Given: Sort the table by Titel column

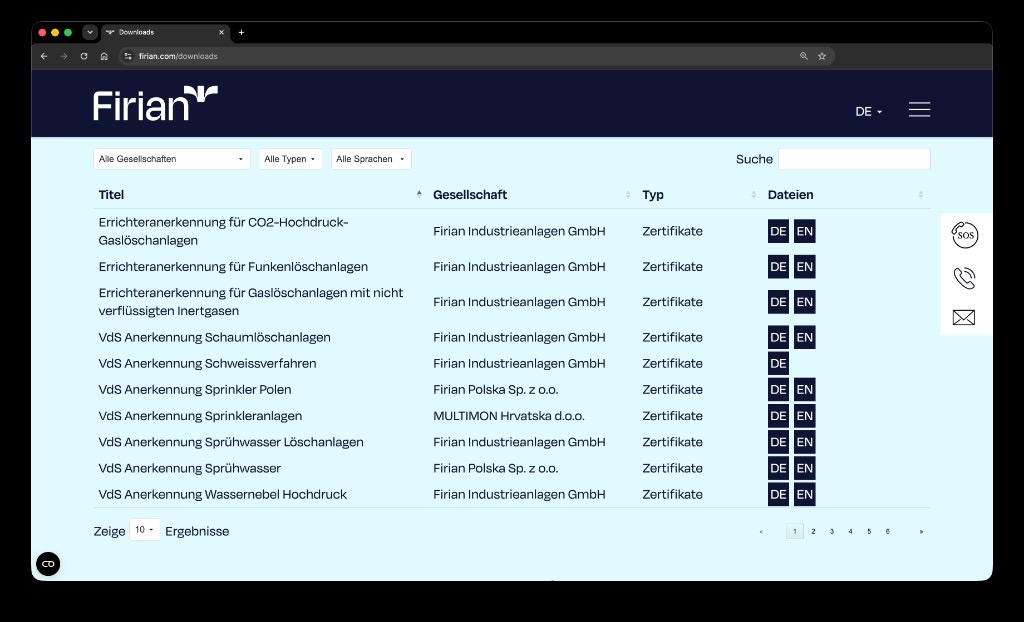Looking at the screenshot, I should click(x=260, y=195).
